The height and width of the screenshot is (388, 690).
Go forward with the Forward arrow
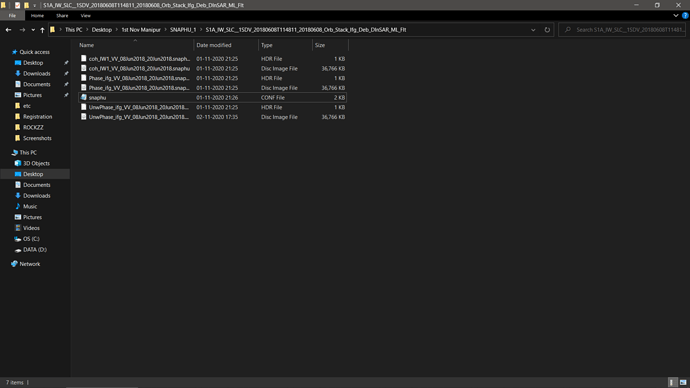pos(22,30)
